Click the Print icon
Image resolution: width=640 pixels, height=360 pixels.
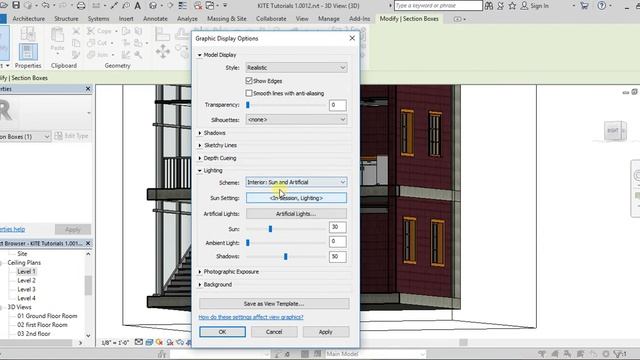81,6
